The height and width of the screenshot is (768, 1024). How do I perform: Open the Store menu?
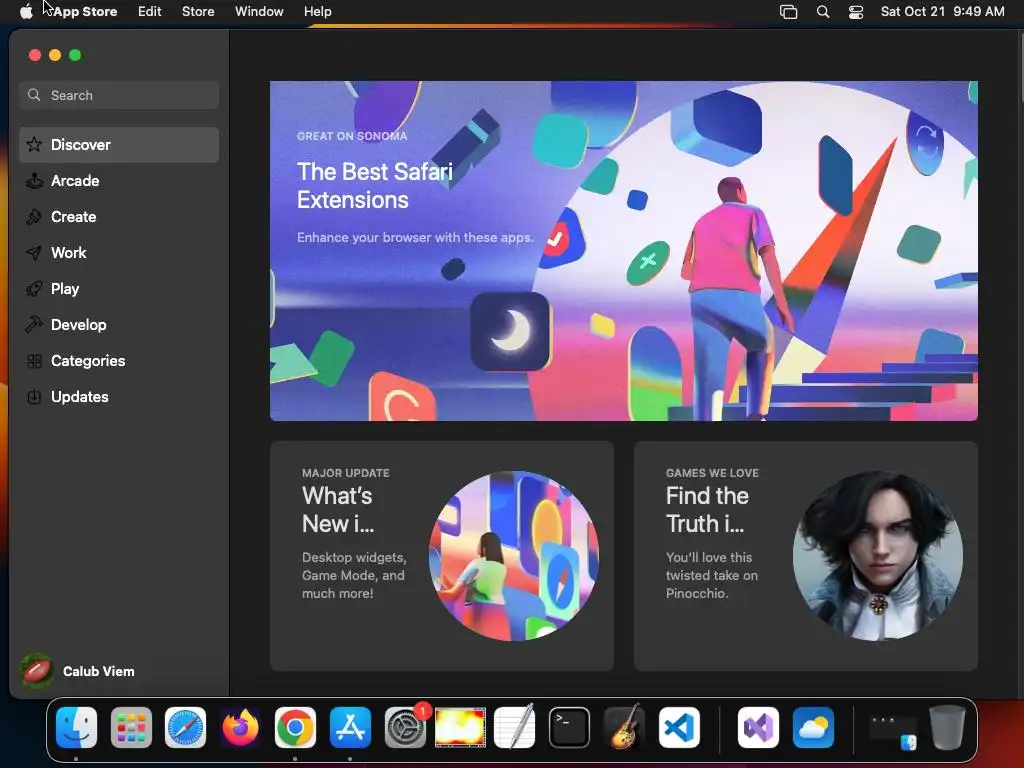click(198, 12)
